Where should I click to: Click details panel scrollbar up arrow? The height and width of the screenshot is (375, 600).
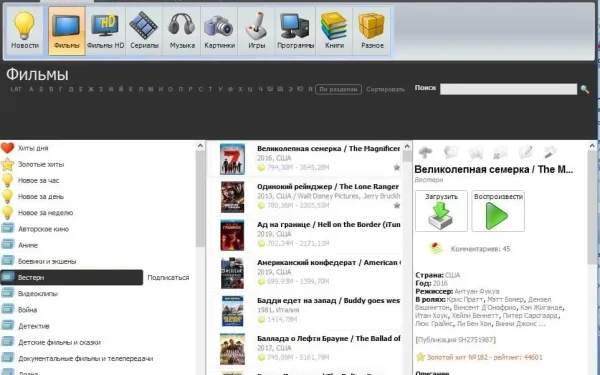(x=592, y=146)
